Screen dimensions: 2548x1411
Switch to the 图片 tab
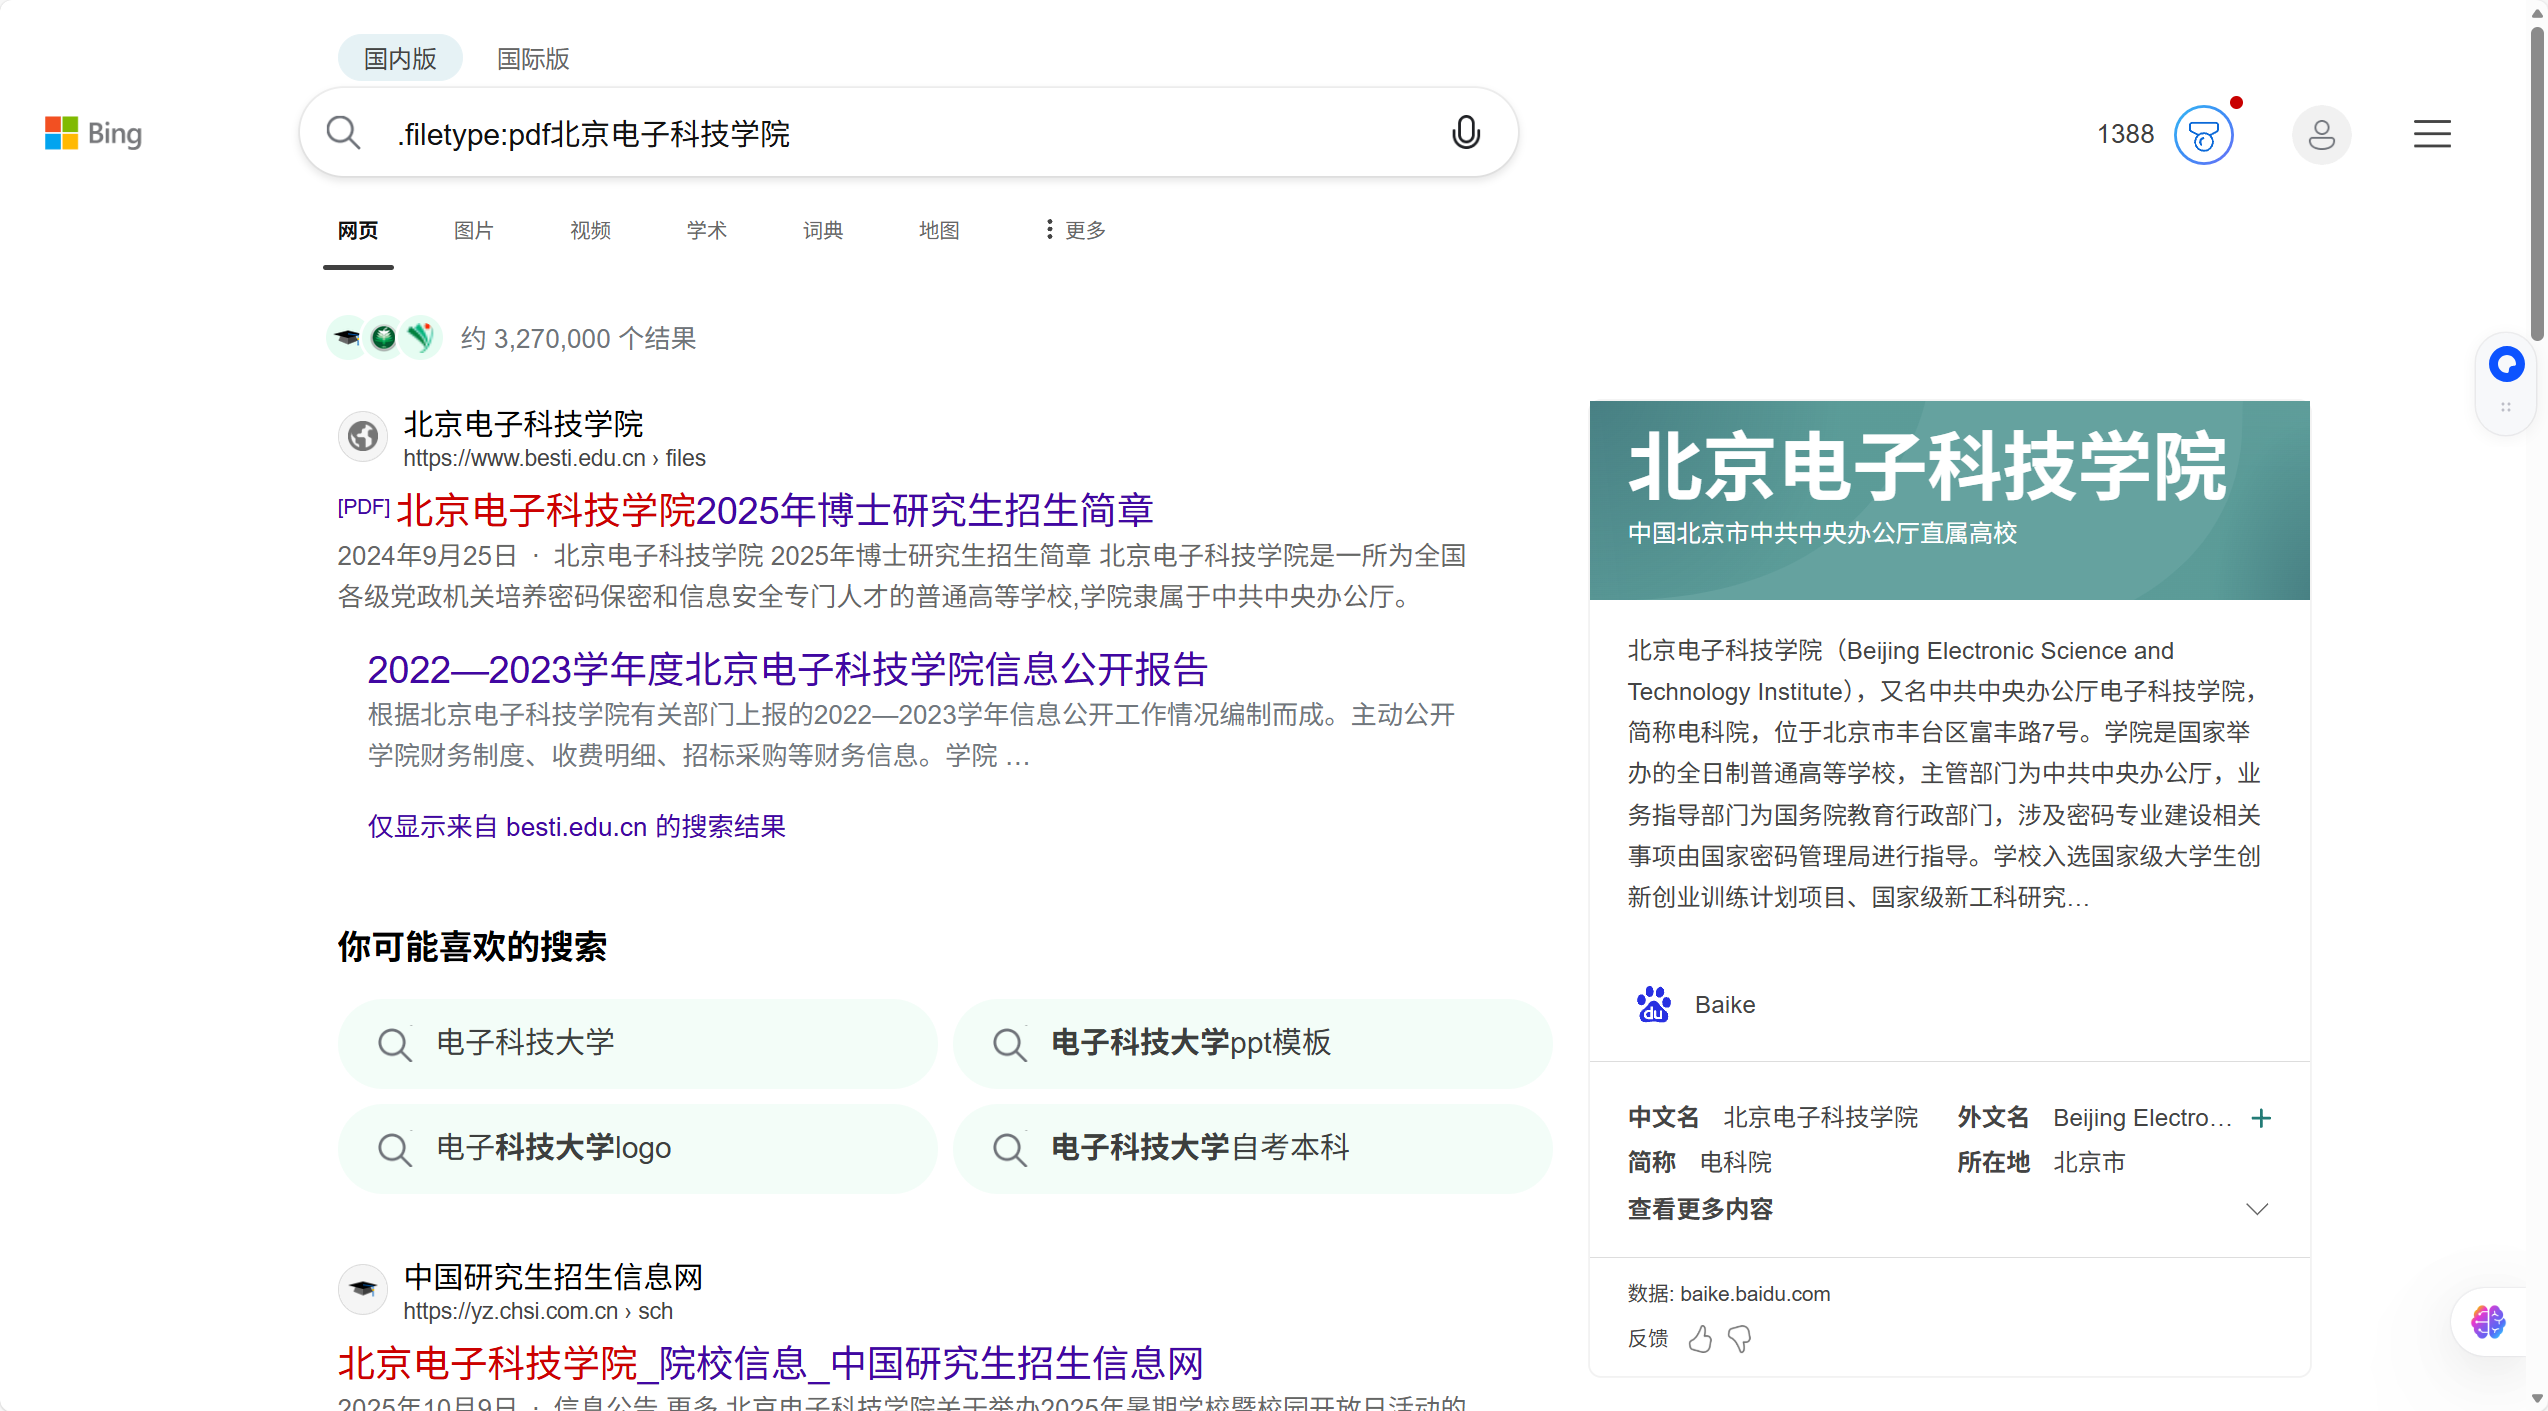click(473, 230)
